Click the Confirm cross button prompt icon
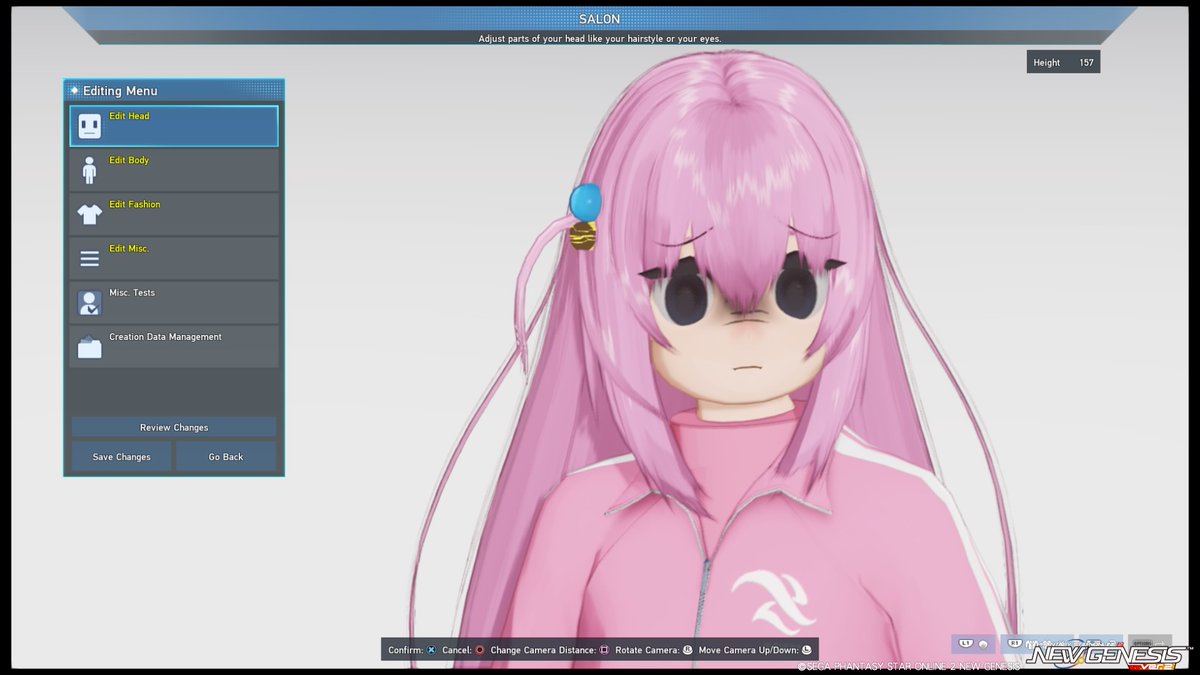The width and height of the screenshot is (1200, 675). [x=430, y=650]
